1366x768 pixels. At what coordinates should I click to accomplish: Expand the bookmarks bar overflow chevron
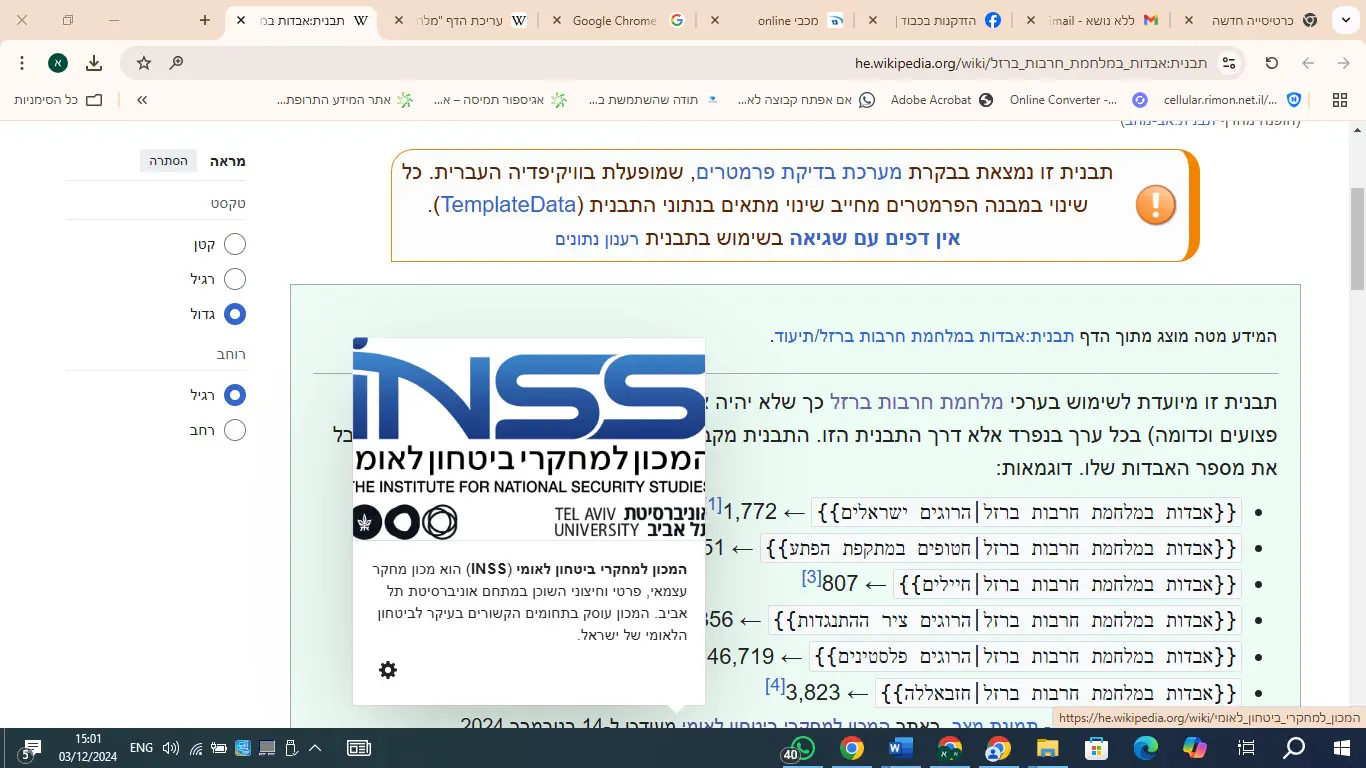(x=142, y=100)
